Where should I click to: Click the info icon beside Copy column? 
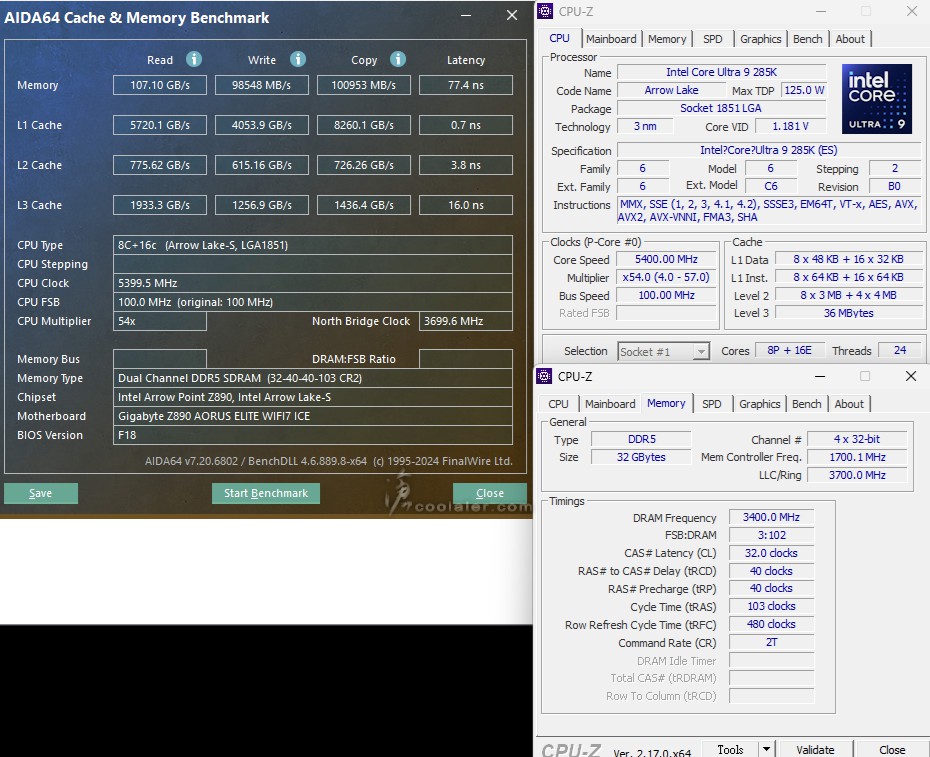398,59
